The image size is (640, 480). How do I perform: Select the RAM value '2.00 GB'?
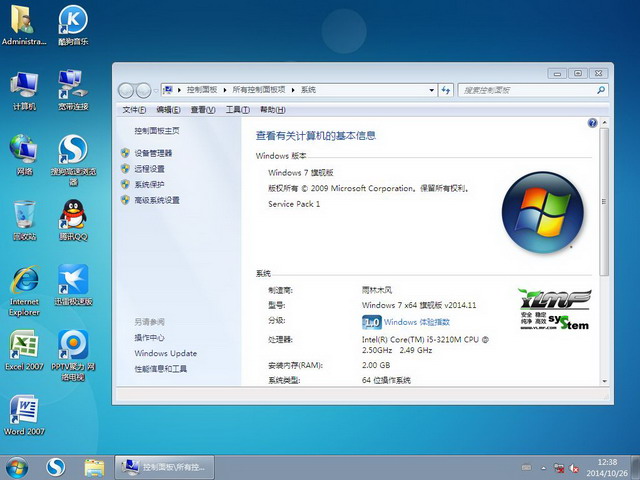376,365
